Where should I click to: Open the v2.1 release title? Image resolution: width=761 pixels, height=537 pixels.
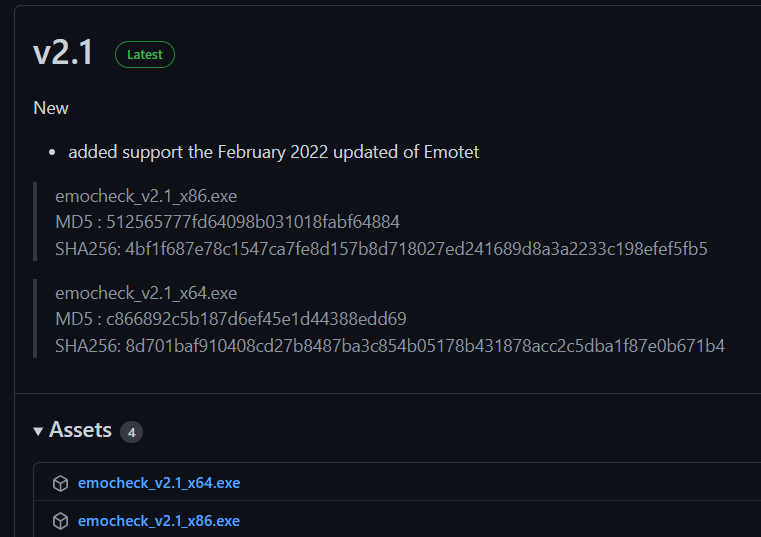63,52
